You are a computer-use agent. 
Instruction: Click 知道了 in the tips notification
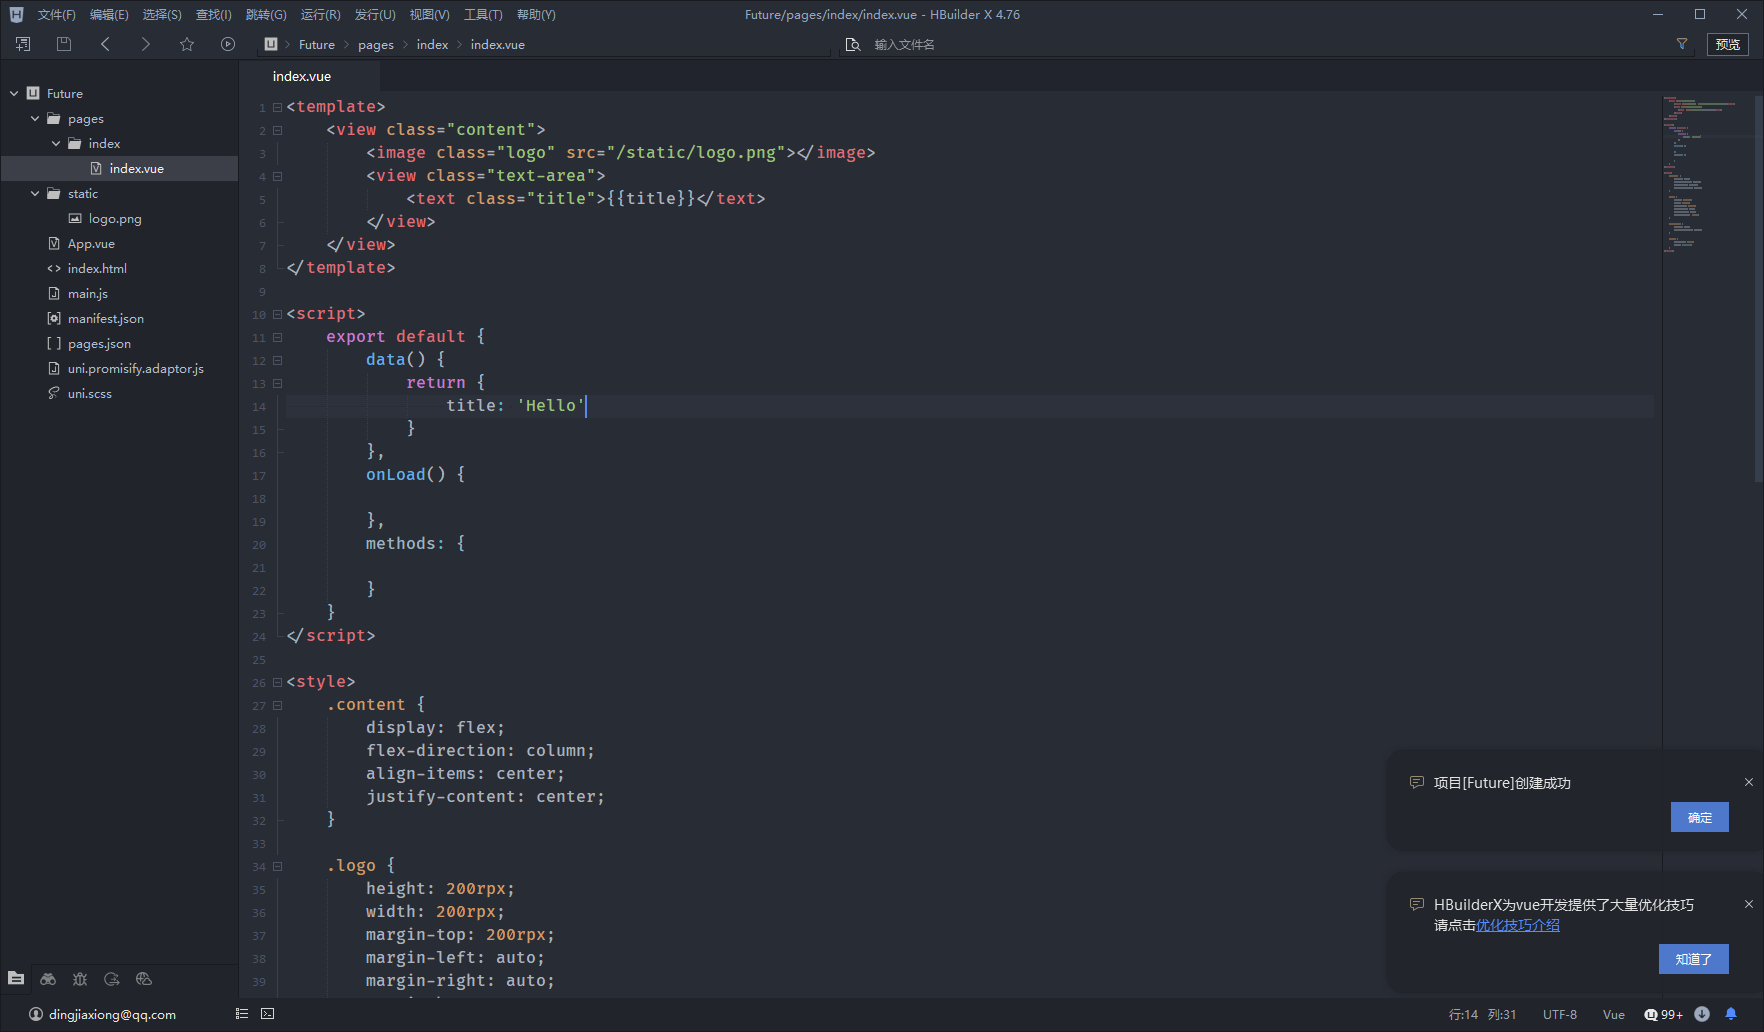(x=1694, y=959)
